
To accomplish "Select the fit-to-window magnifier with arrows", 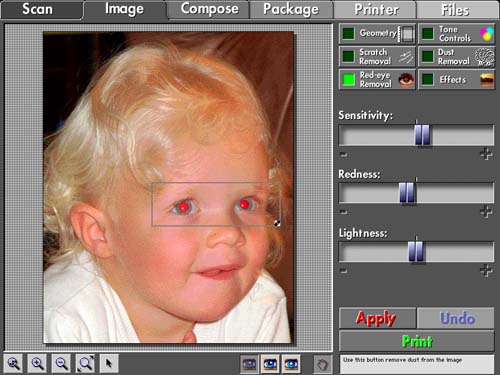I will pos(85,363).
